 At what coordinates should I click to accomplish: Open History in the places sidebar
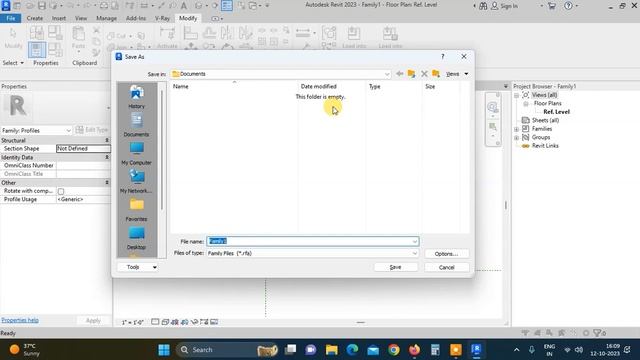tap(136, 97)
